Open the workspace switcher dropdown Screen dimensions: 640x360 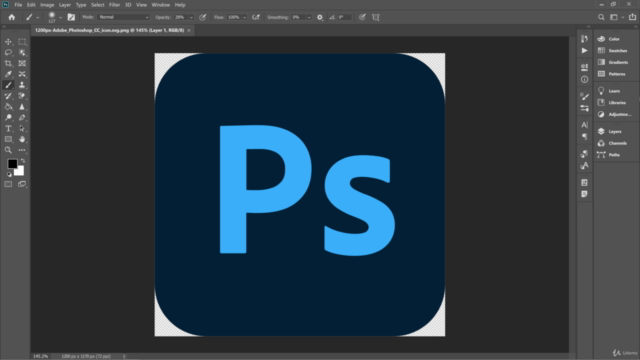616,17
